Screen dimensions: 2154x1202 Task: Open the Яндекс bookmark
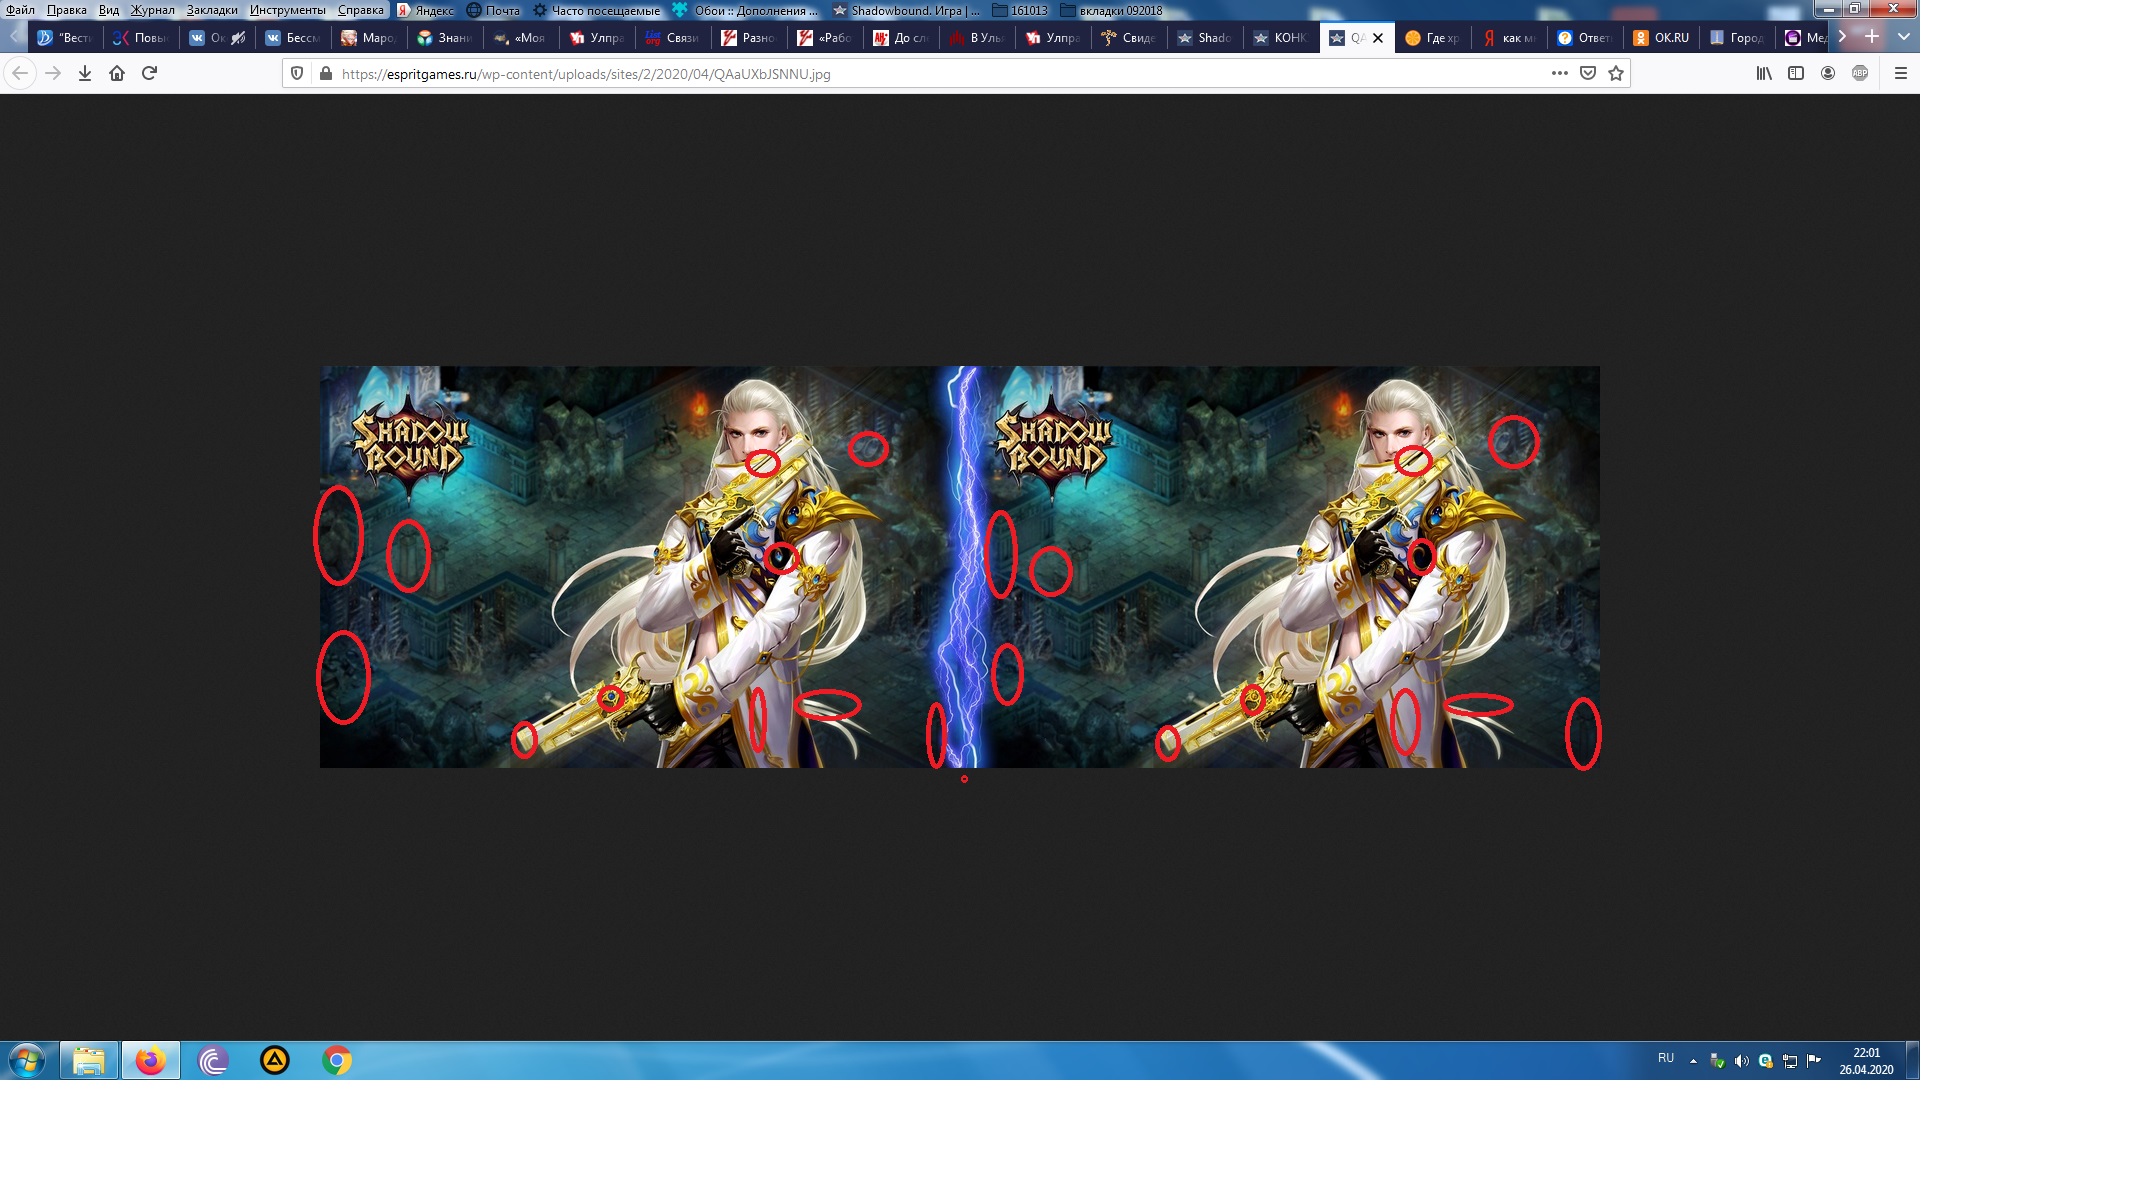(x=426, y=10)
